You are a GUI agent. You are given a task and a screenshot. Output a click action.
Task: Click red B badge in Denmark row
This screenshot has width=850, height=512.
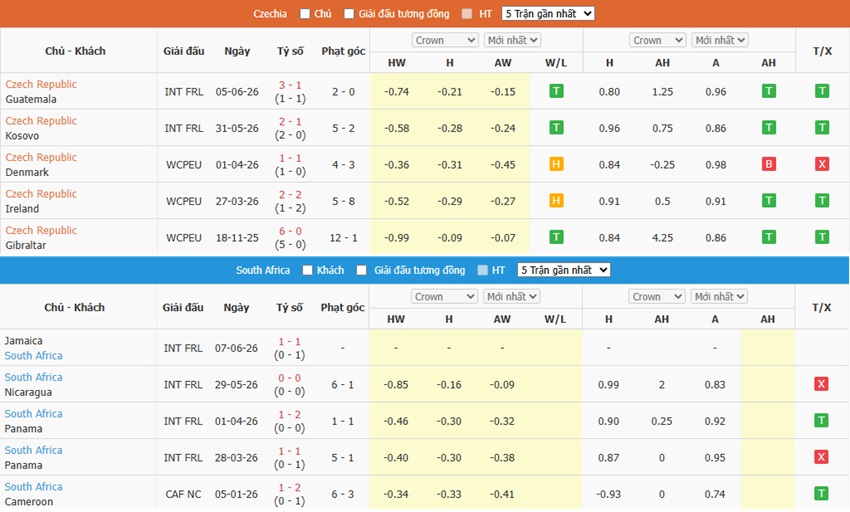[x=769, y=164]
